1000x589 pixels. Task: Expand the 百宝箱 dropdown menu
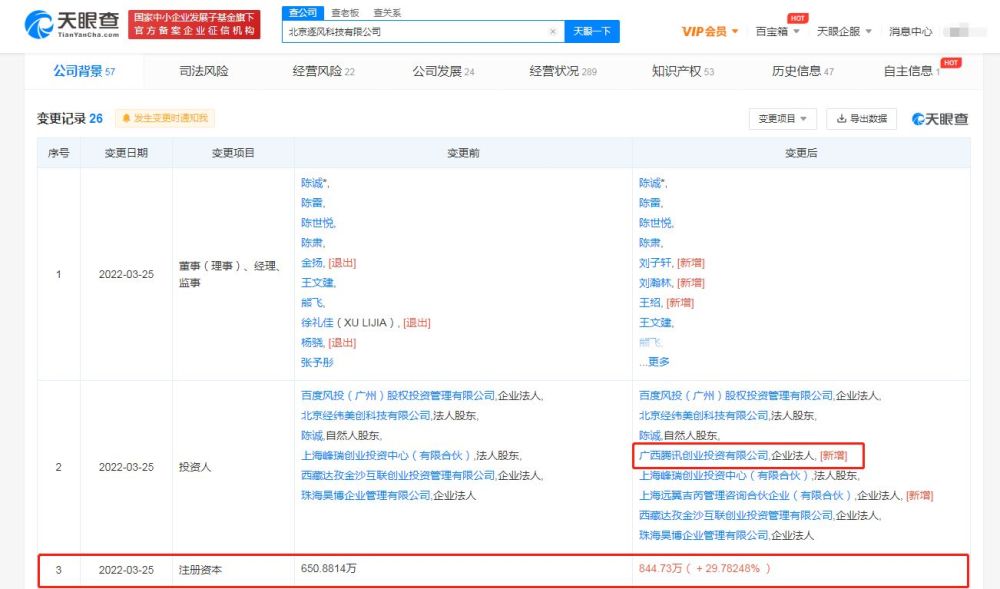point(777,31)
